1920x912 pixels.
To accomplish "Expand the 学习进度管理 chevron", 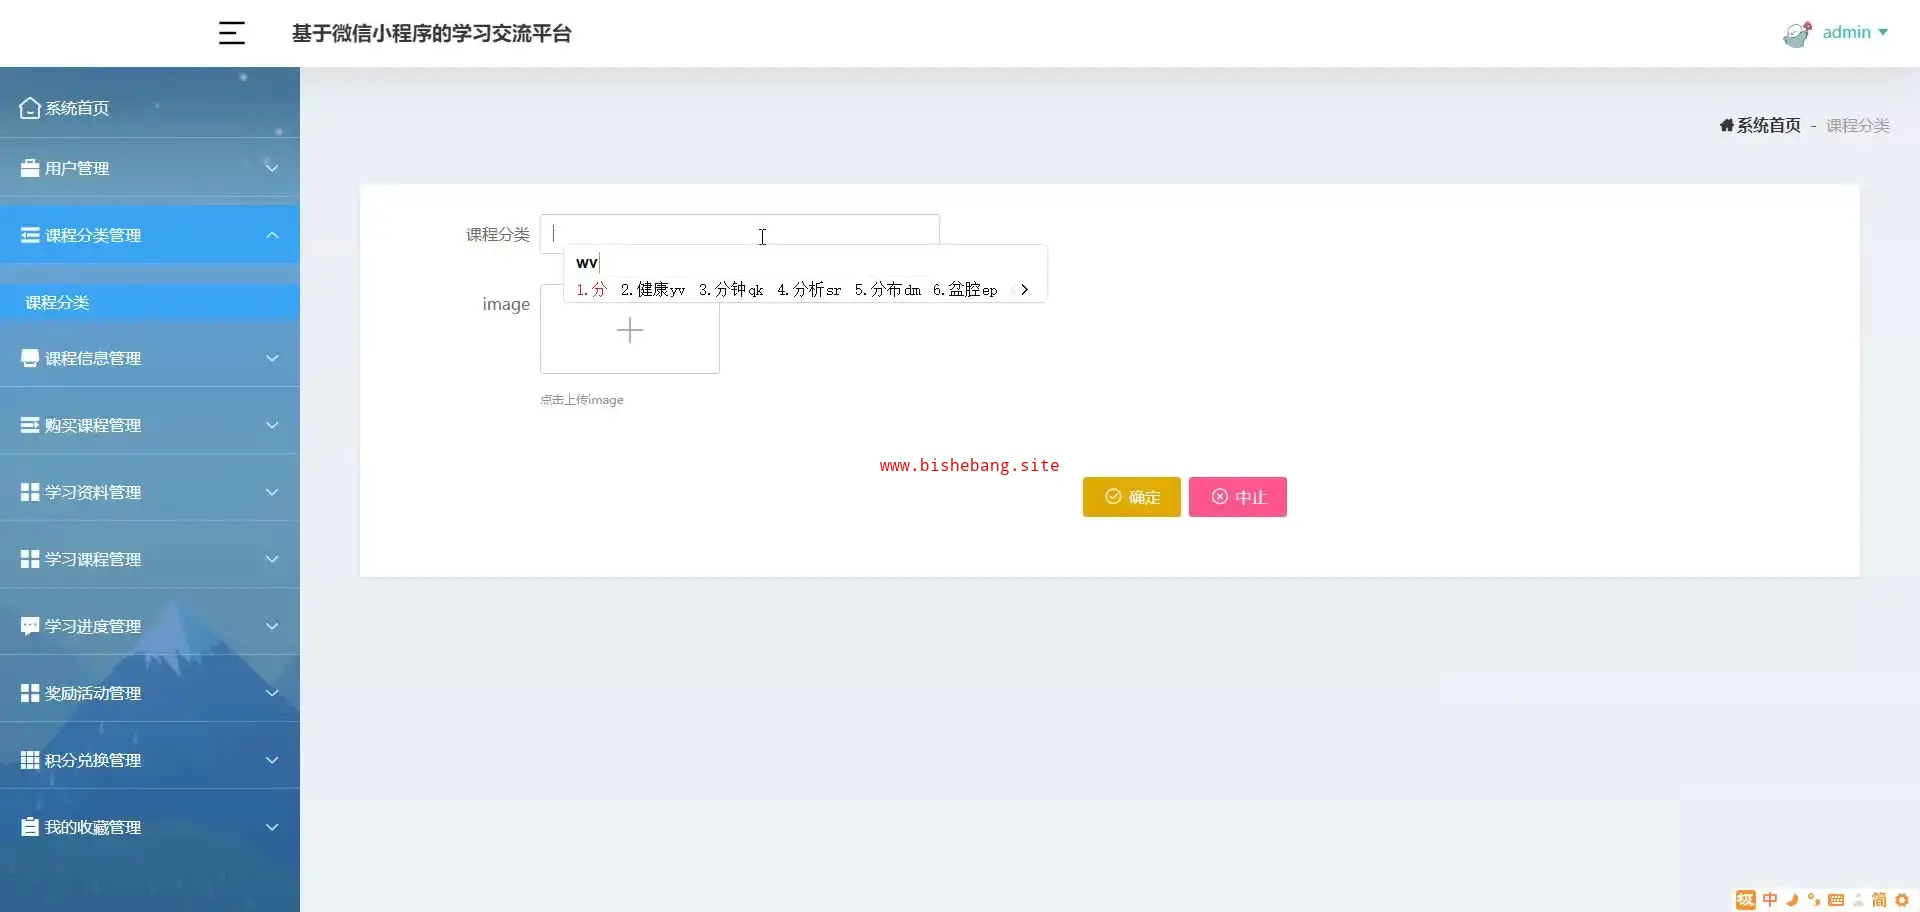I will coord(271,626).
